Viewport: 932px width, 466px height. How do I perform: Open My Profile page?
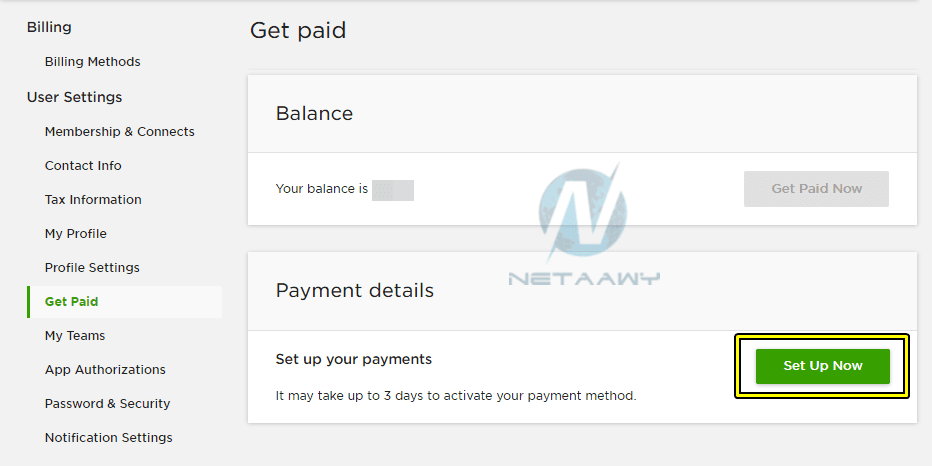tap(75, 234)
